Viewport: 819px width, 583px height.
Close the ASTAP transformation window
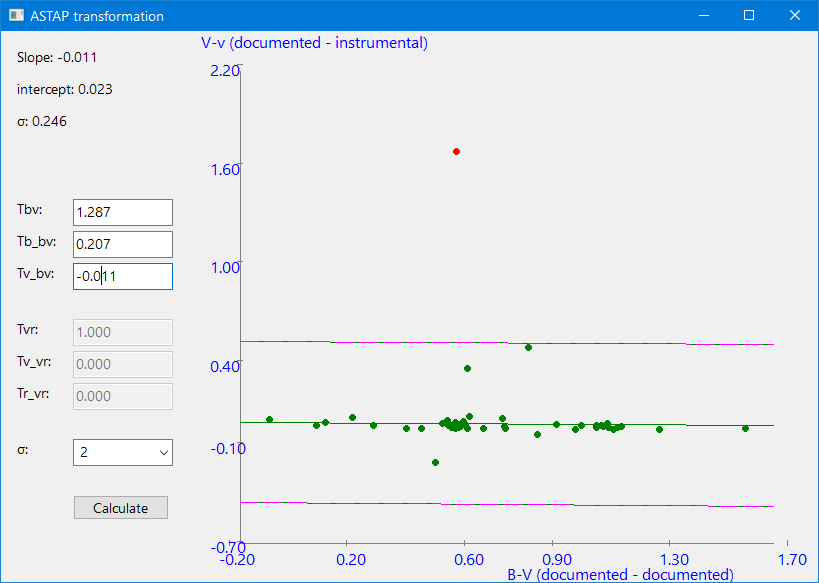(x=794, y=15)
